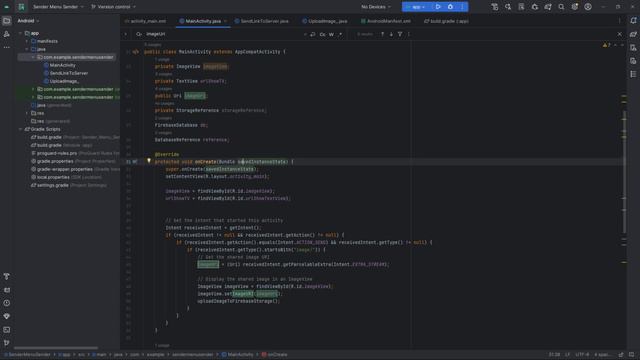640x360 pixels.
Task: Click the Search Everywhere magnifier icon
Action: 561,7
